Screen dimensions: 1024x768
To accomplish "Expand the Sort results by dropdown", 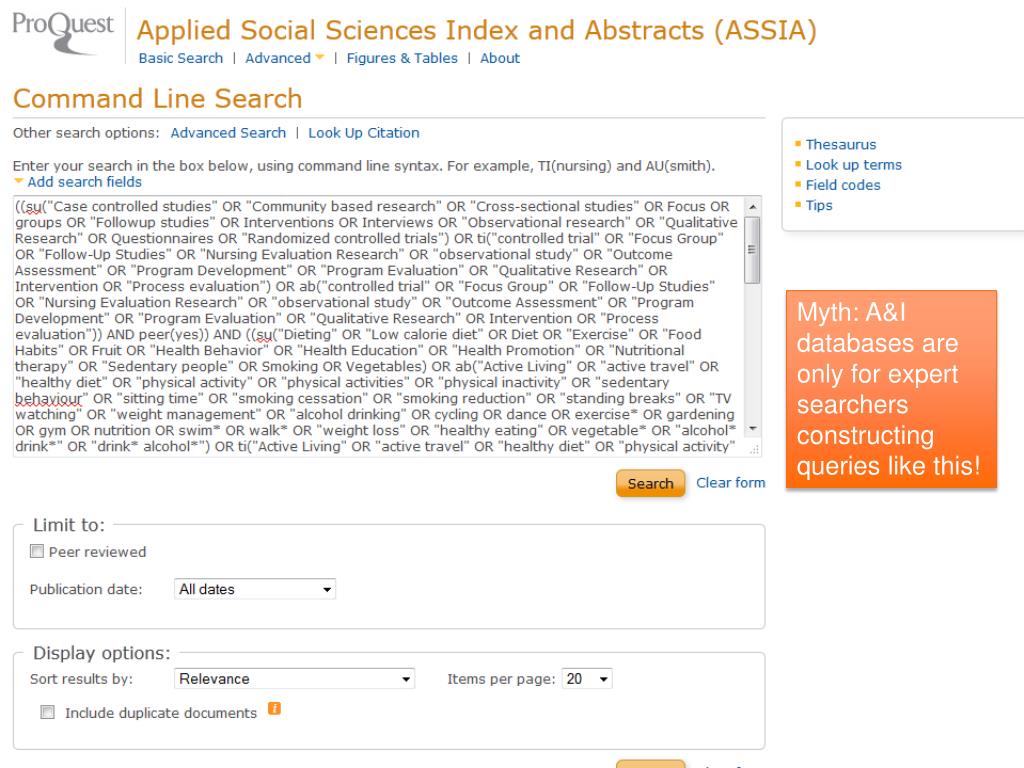I will [x=294, y=679].
